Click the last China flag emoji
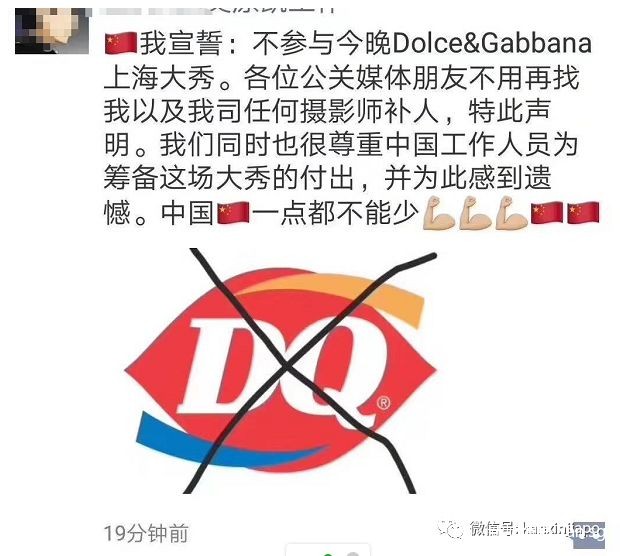Screen dimensions: 620x556 click(x=584, y=213)
